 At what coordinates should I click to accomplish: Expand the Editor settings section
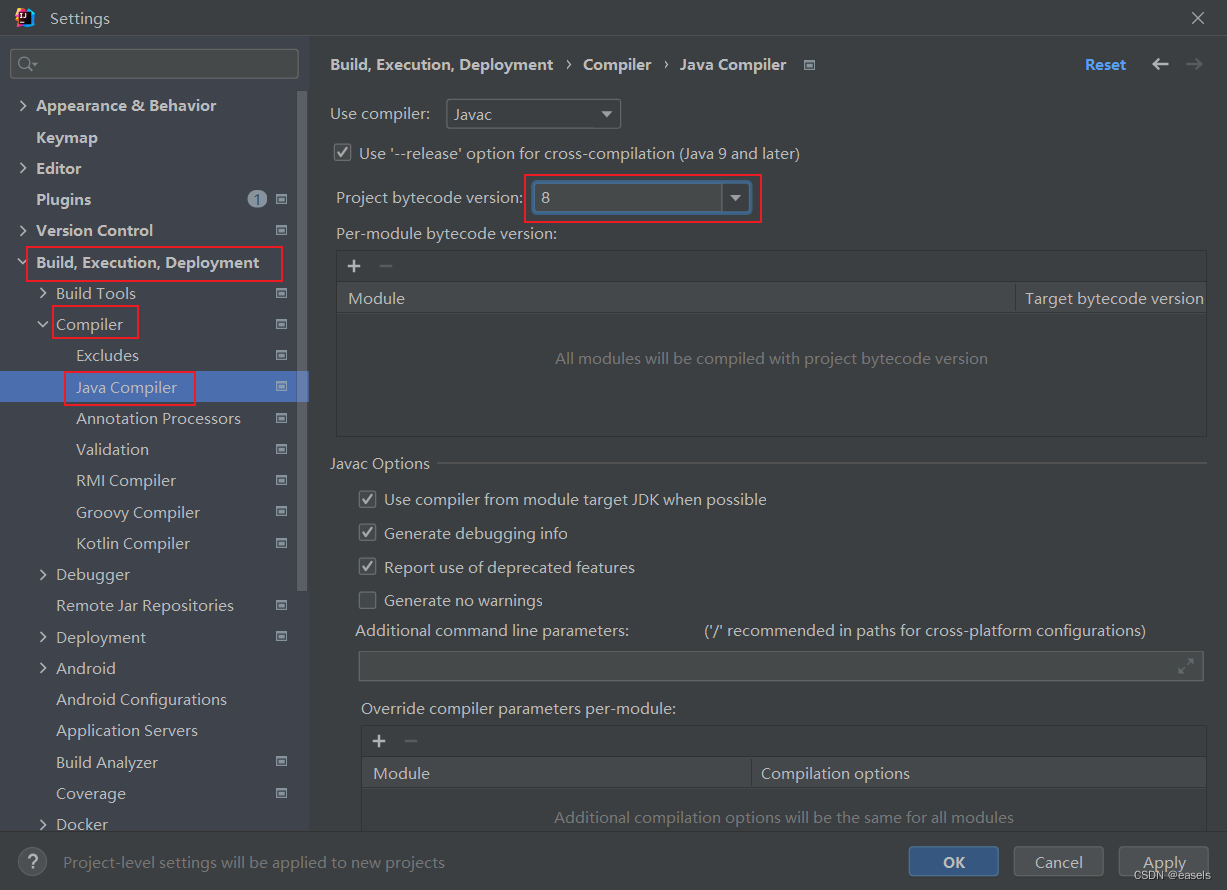point(23,168)
